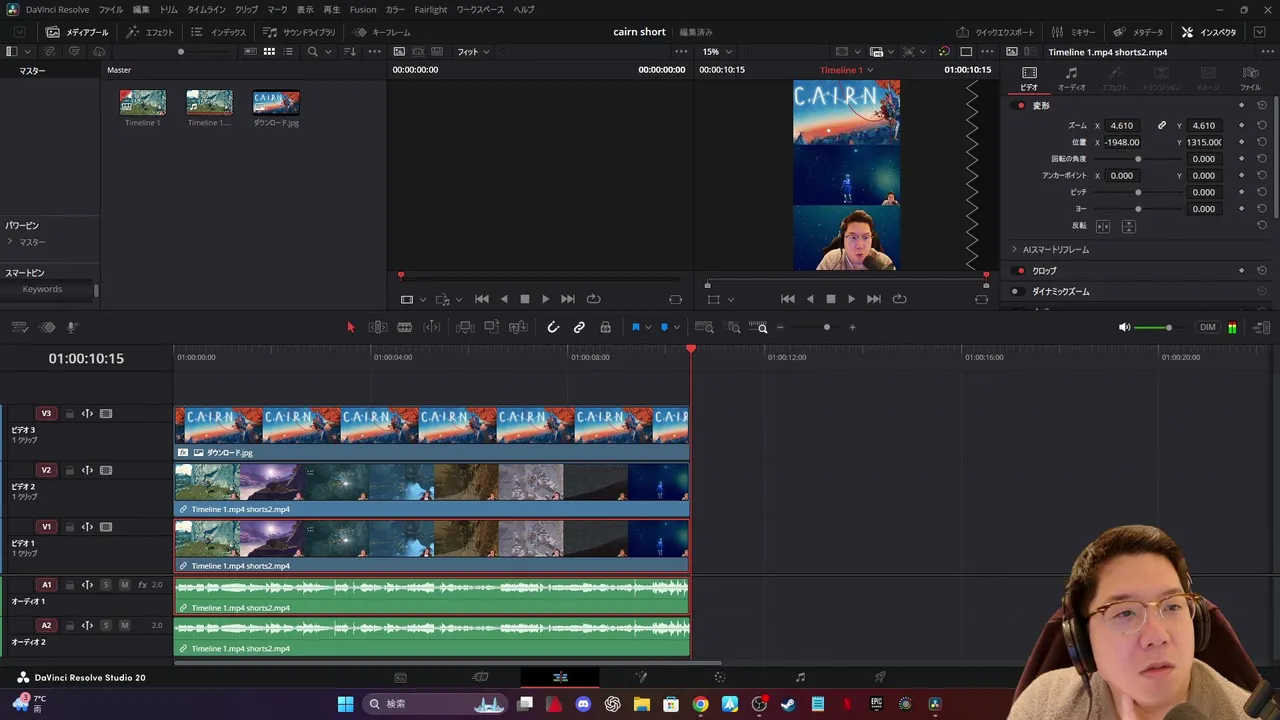Toggle the zoom X/Y link chain icon
Viewport: 1280px width, 720px height.
pos(1162,126)
